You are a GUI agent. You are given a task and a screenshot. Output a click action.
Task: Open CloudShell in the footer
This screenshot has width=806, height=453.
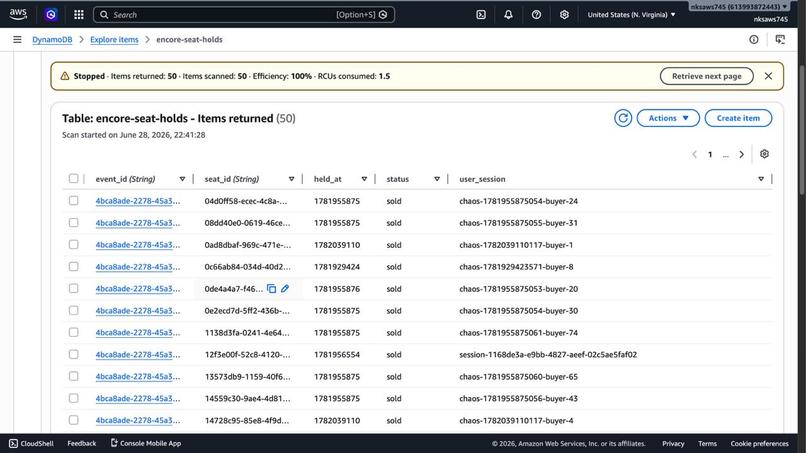tap(31, 443)
